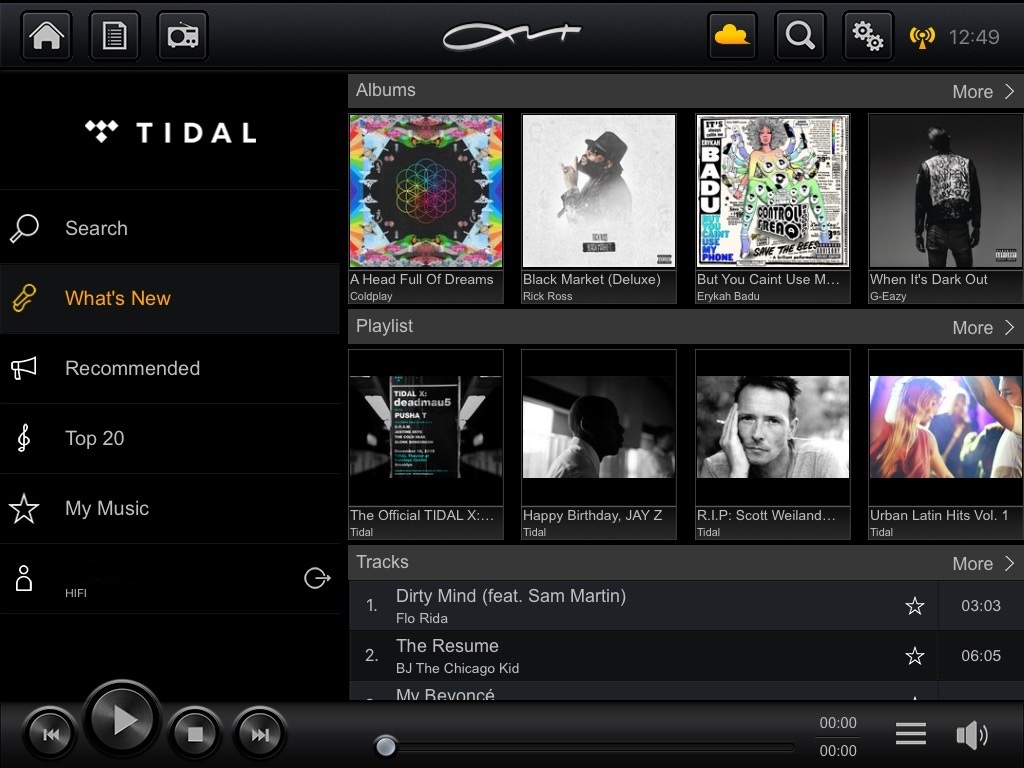Open When It's Dark Out album cover
This screenshot has width=1024, height=768.
945,191
